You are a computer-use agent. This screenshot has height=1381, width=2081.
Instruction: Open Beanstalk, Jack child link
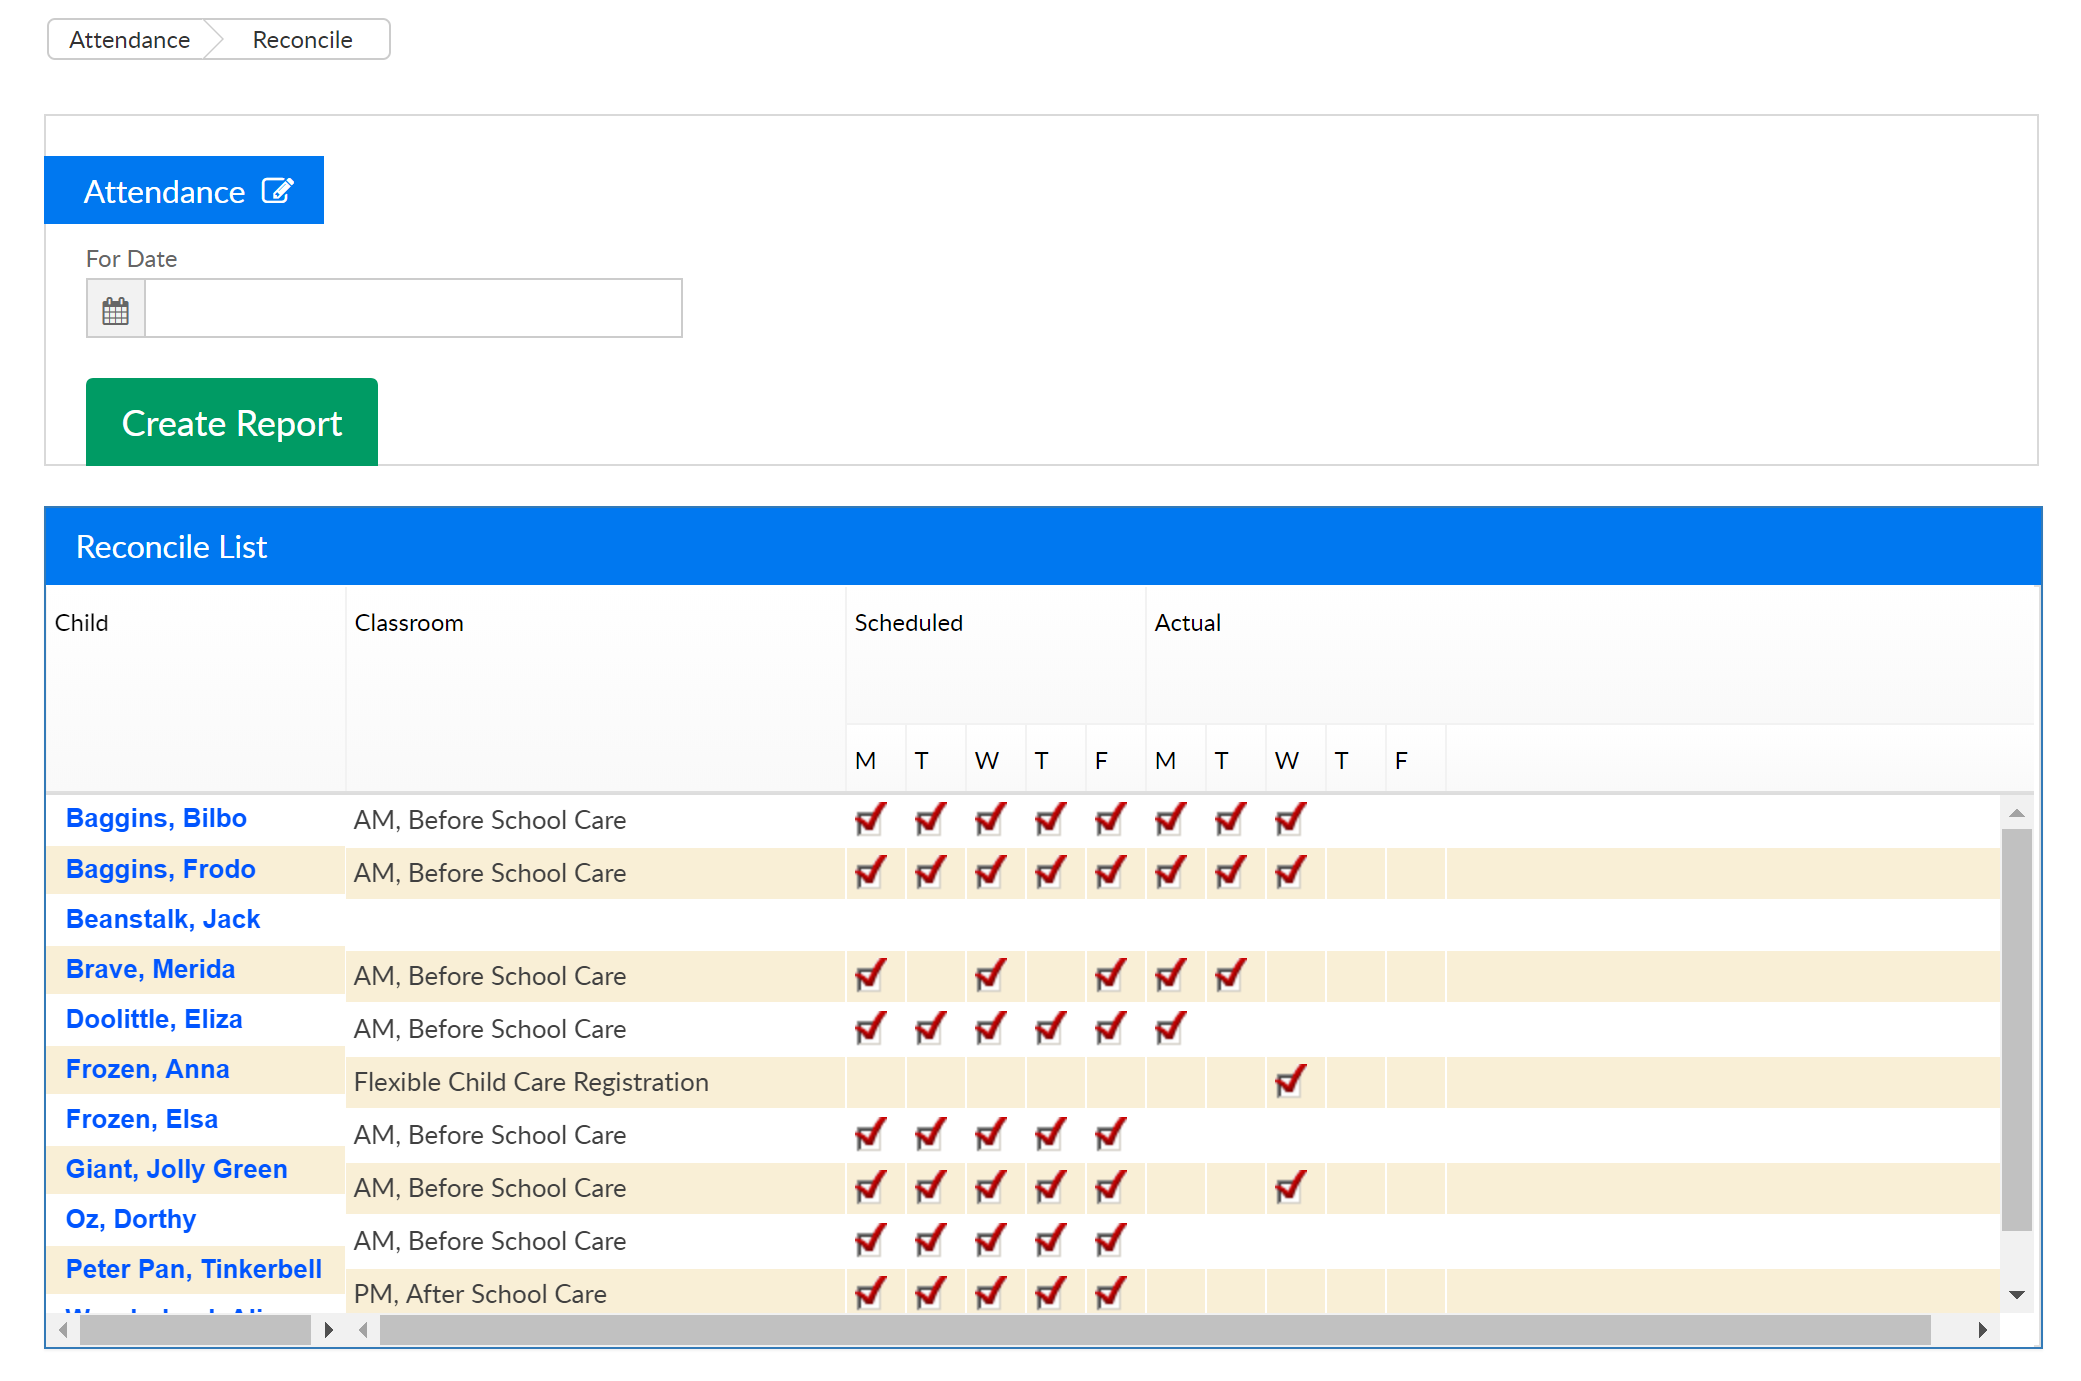pos(163,919)
